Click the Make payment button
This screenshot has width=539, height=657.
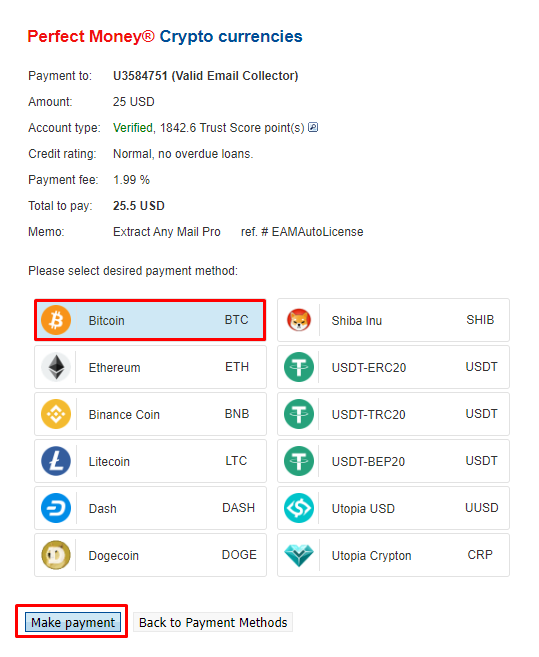(x=73, y=622)
